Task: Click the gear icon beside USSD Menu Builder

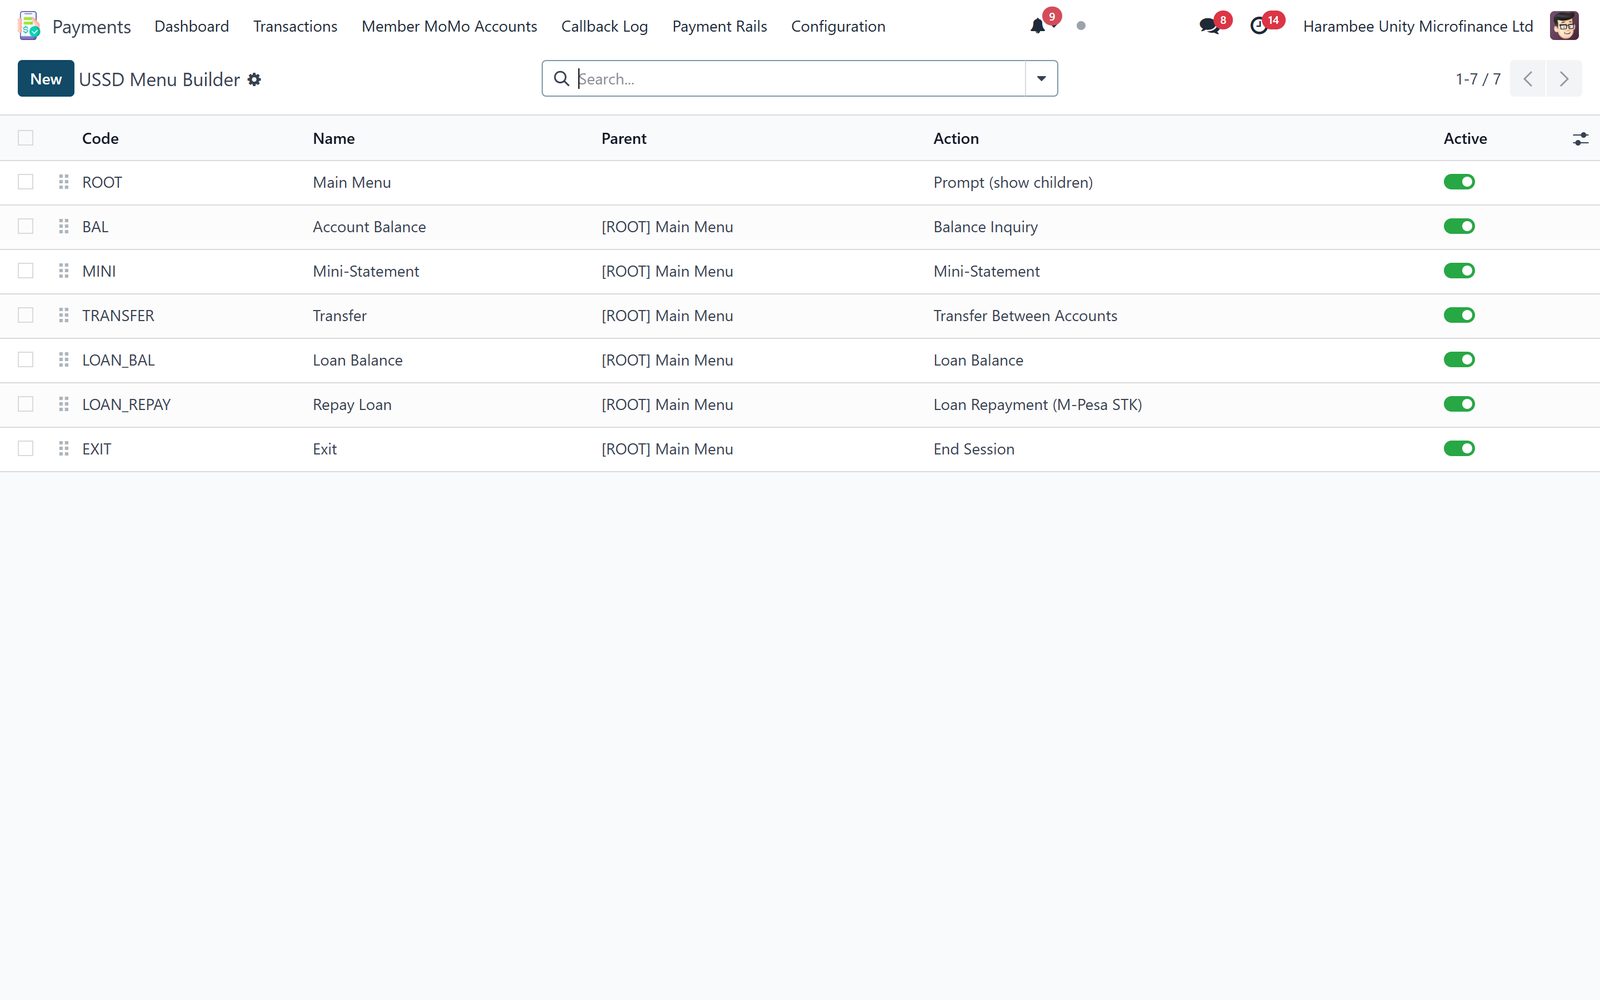Action: (254, 79)
